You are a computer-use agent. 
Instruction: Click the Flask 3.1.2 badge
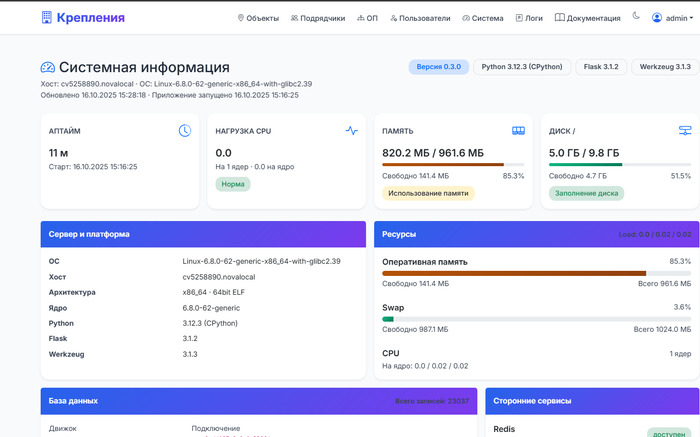[600, 67]
